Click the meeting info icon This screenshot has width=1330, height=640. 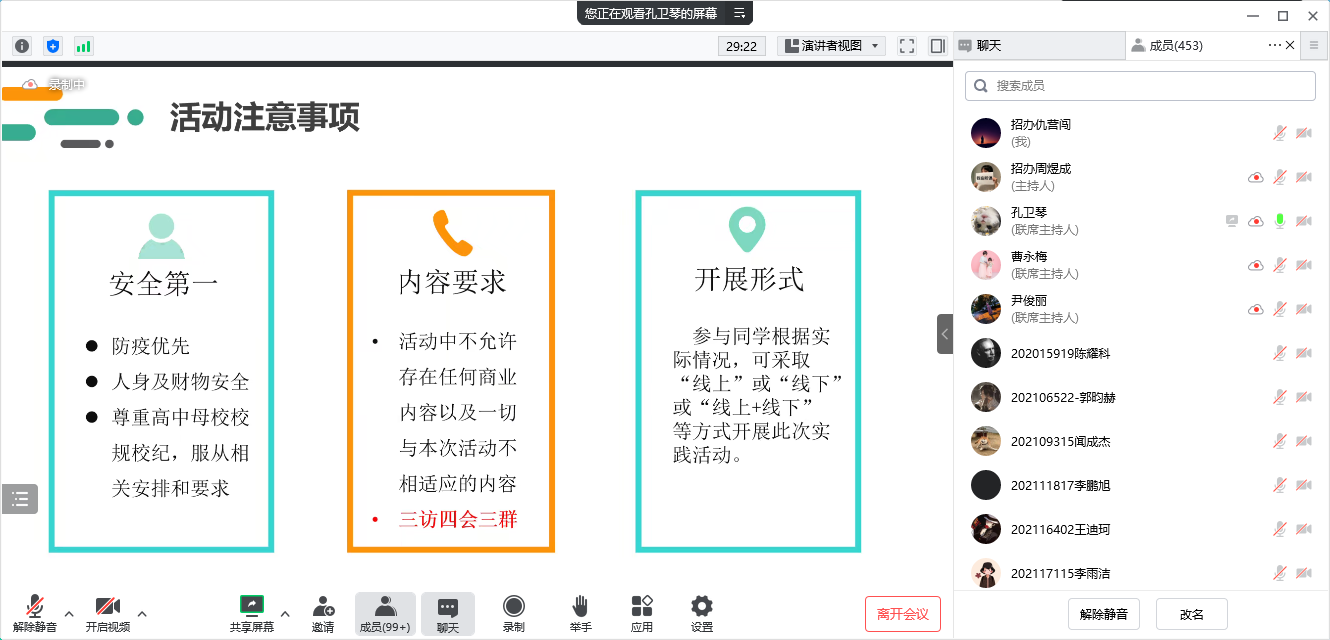point(22,46)
